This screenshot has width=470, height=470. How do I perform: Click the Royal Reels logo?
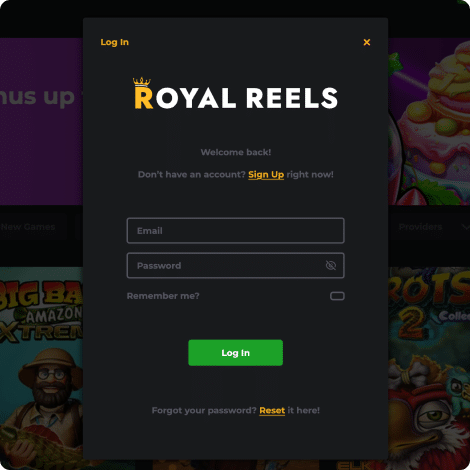(x=235, y=94)
